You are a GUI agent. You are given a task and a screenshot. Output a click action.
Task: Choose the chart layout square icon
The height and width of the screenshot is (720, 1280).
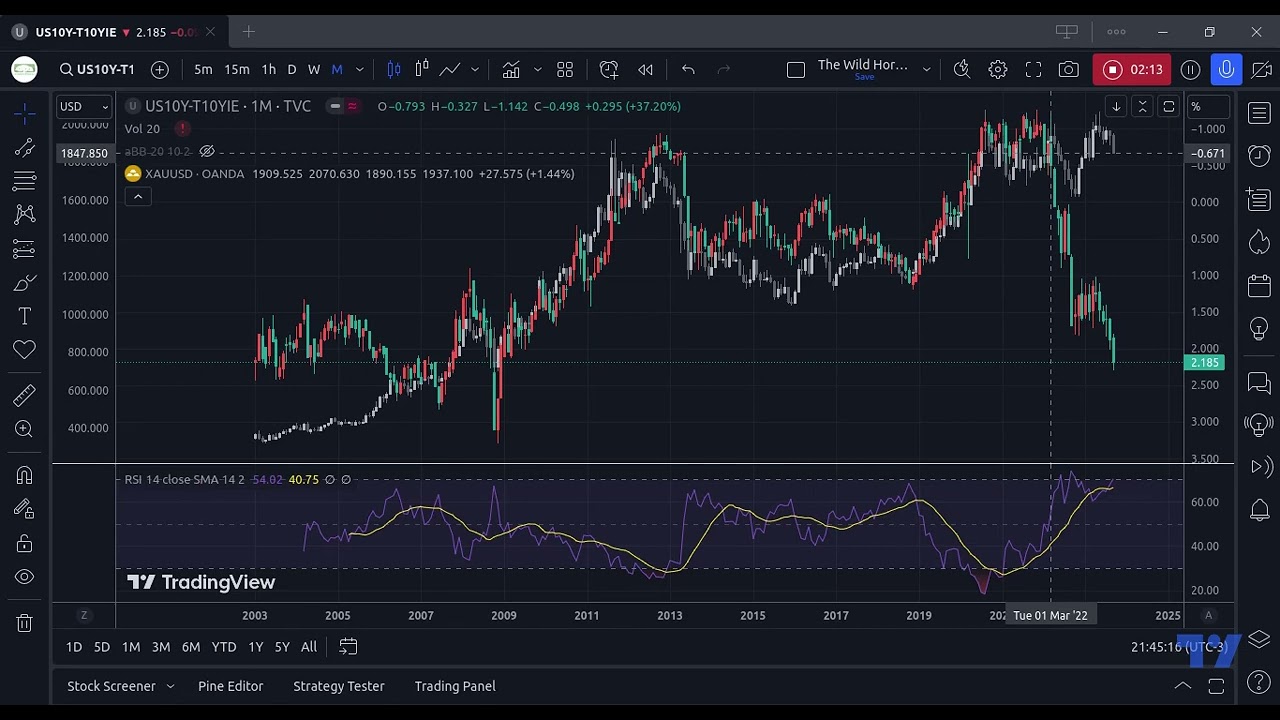[796, 69]
